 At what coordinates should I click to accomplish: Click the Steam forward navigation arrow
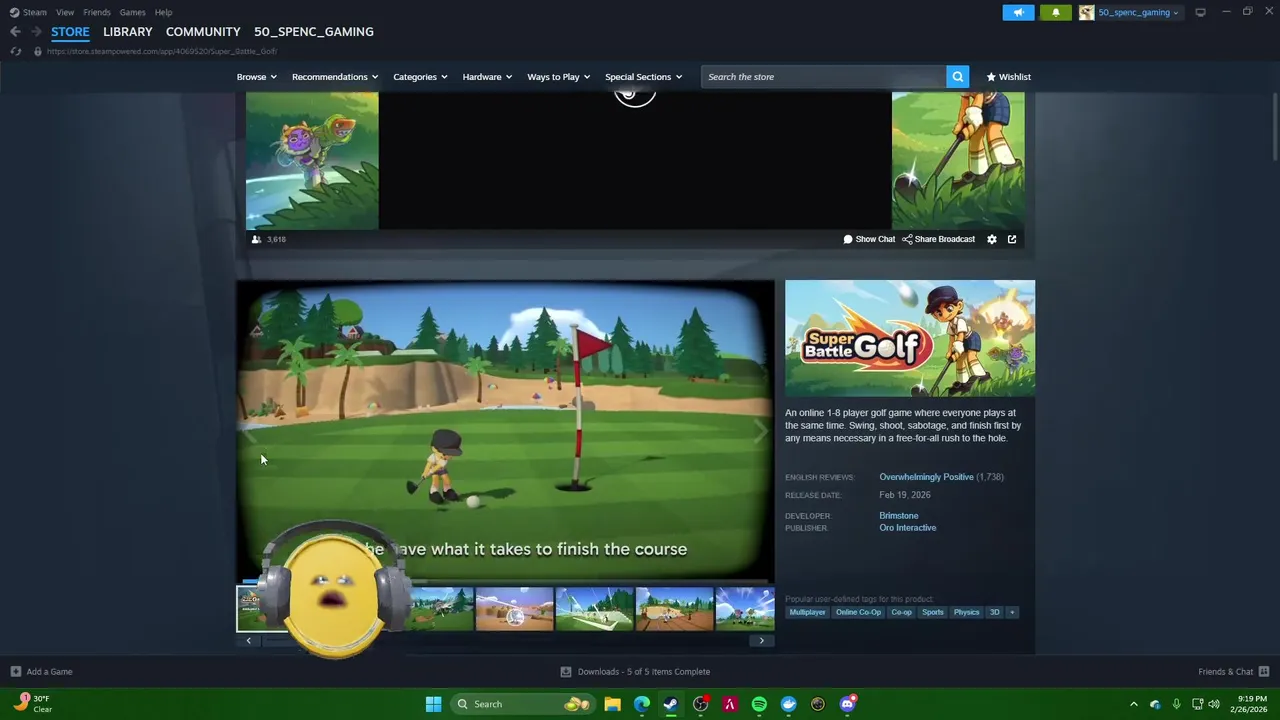click(x=35, y=32)
